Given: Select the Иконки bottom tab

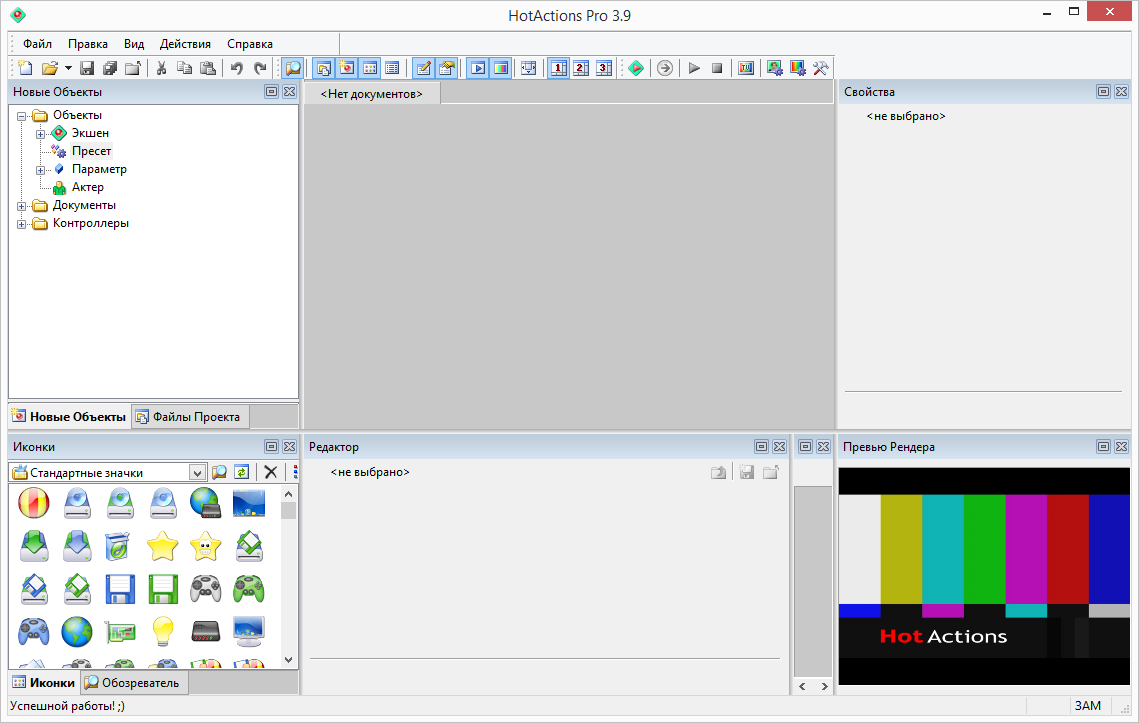Looking at the screenshot, I should pos(44,683).
